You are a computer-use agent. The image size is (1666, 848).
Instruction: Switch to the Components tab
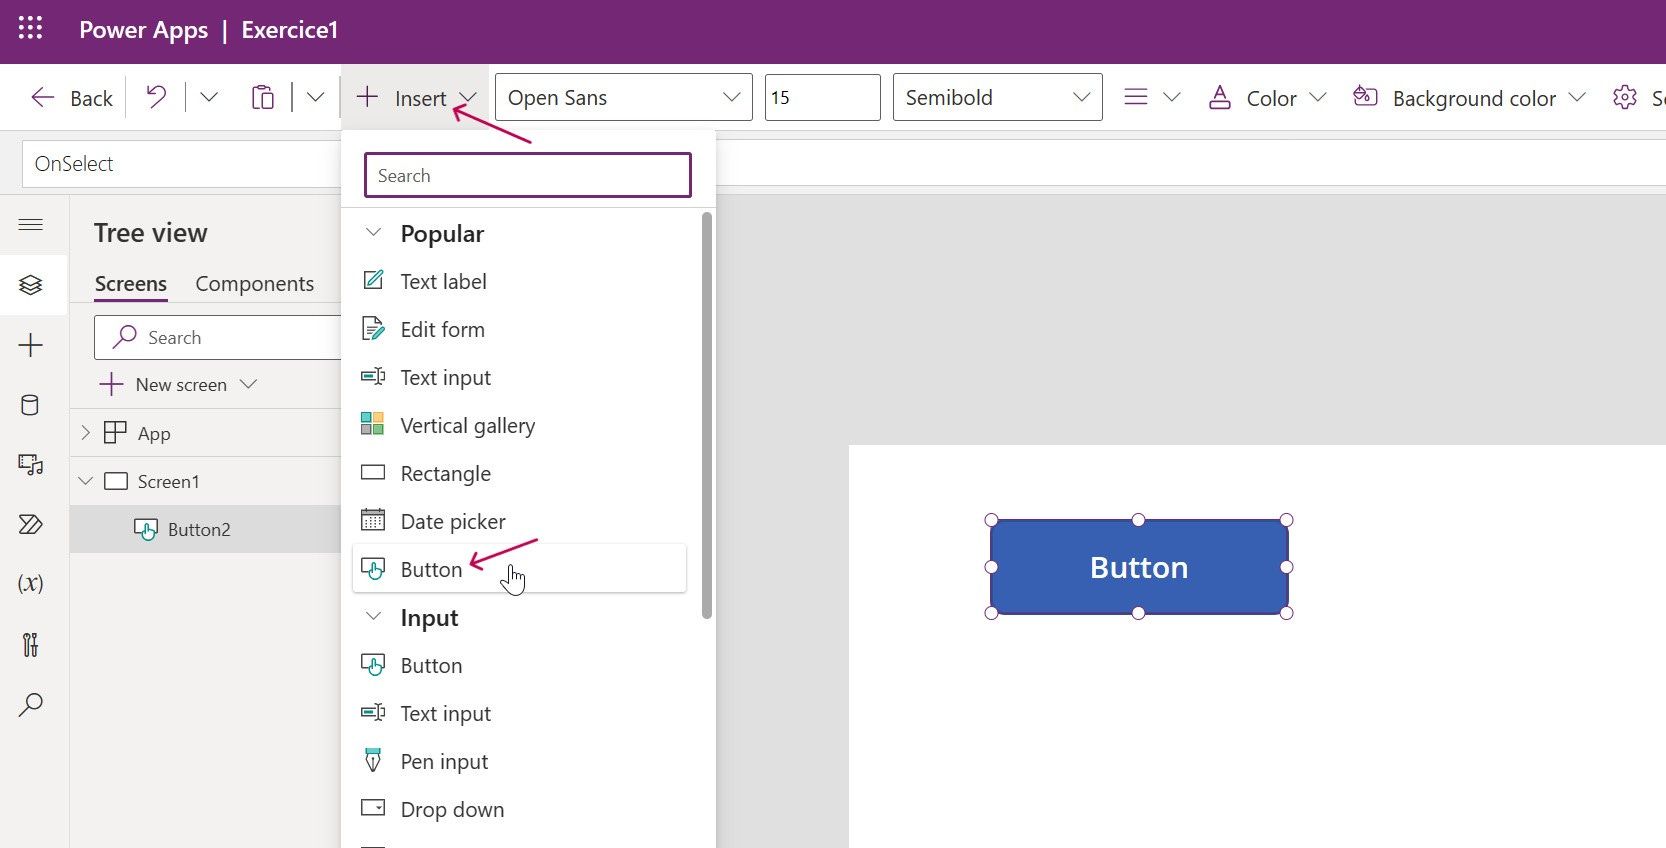pyautogui.click(x=254, y=284)
